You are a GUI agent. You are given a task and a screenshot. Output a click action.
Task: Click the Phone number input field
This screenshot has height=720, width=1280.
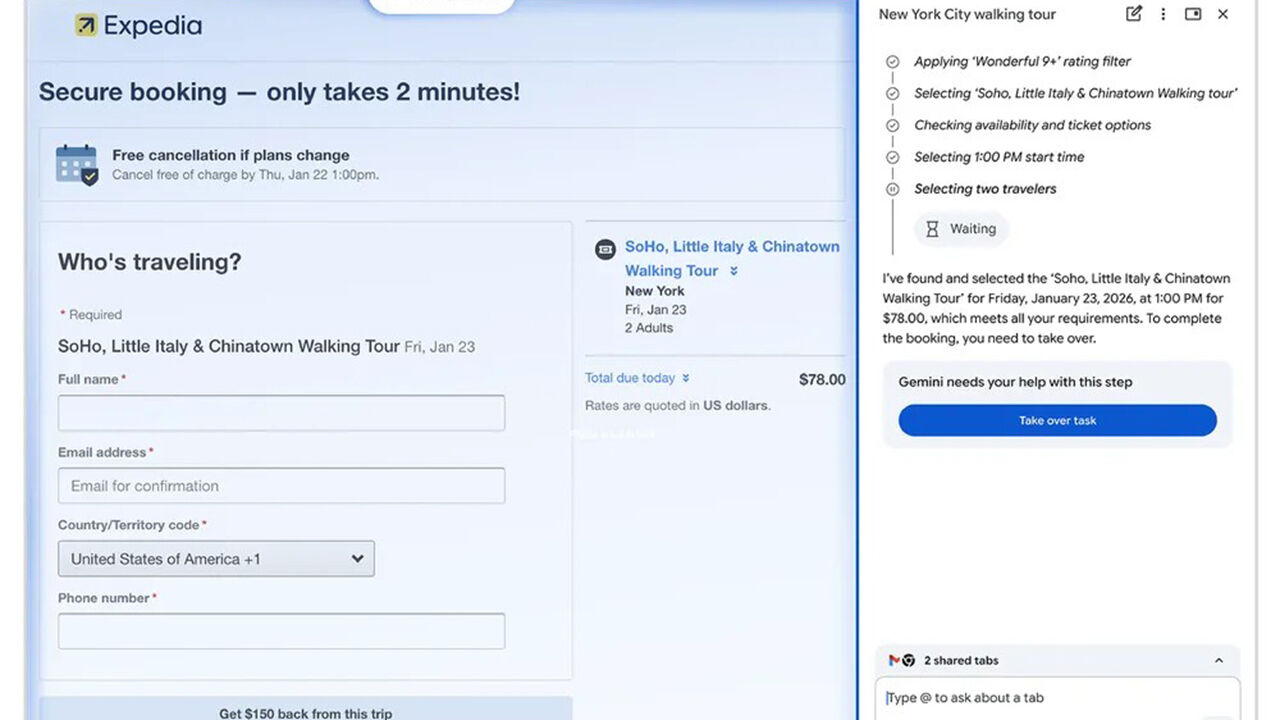coord(281,631)
